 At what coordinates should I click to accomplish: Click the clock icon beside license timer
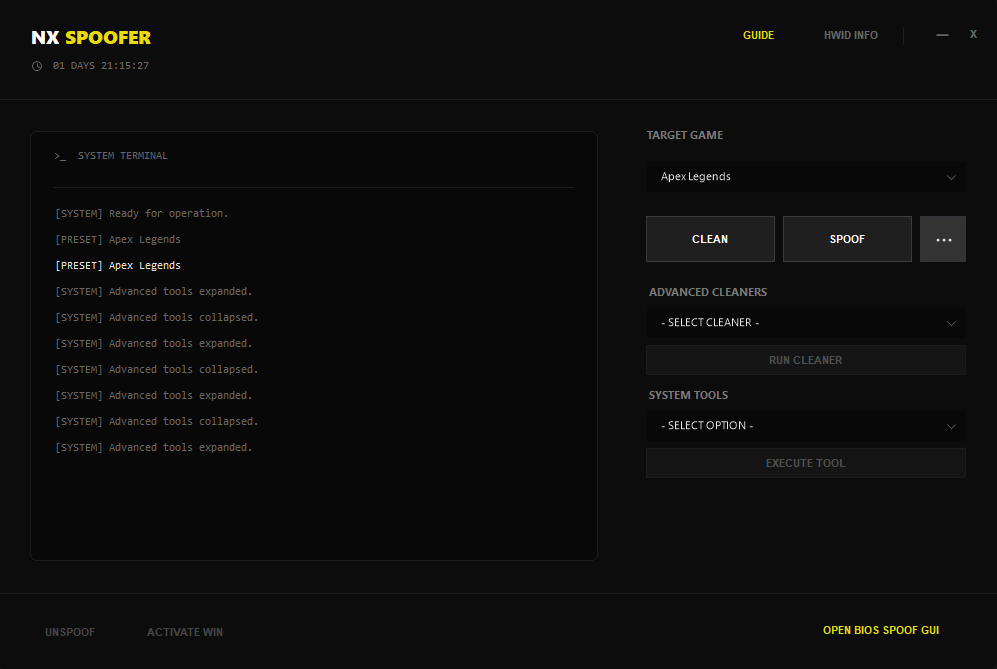click(37, 66)
